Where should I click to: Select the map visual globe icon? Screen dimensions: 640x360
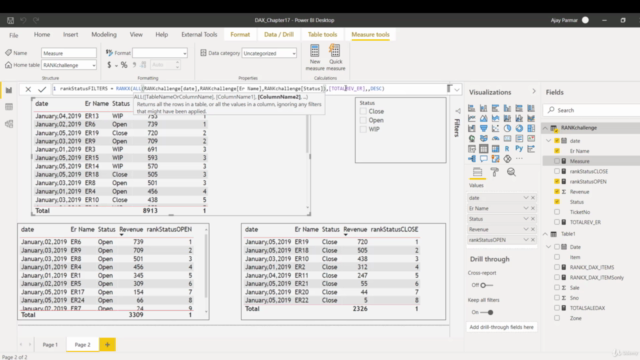pos(471,139)
